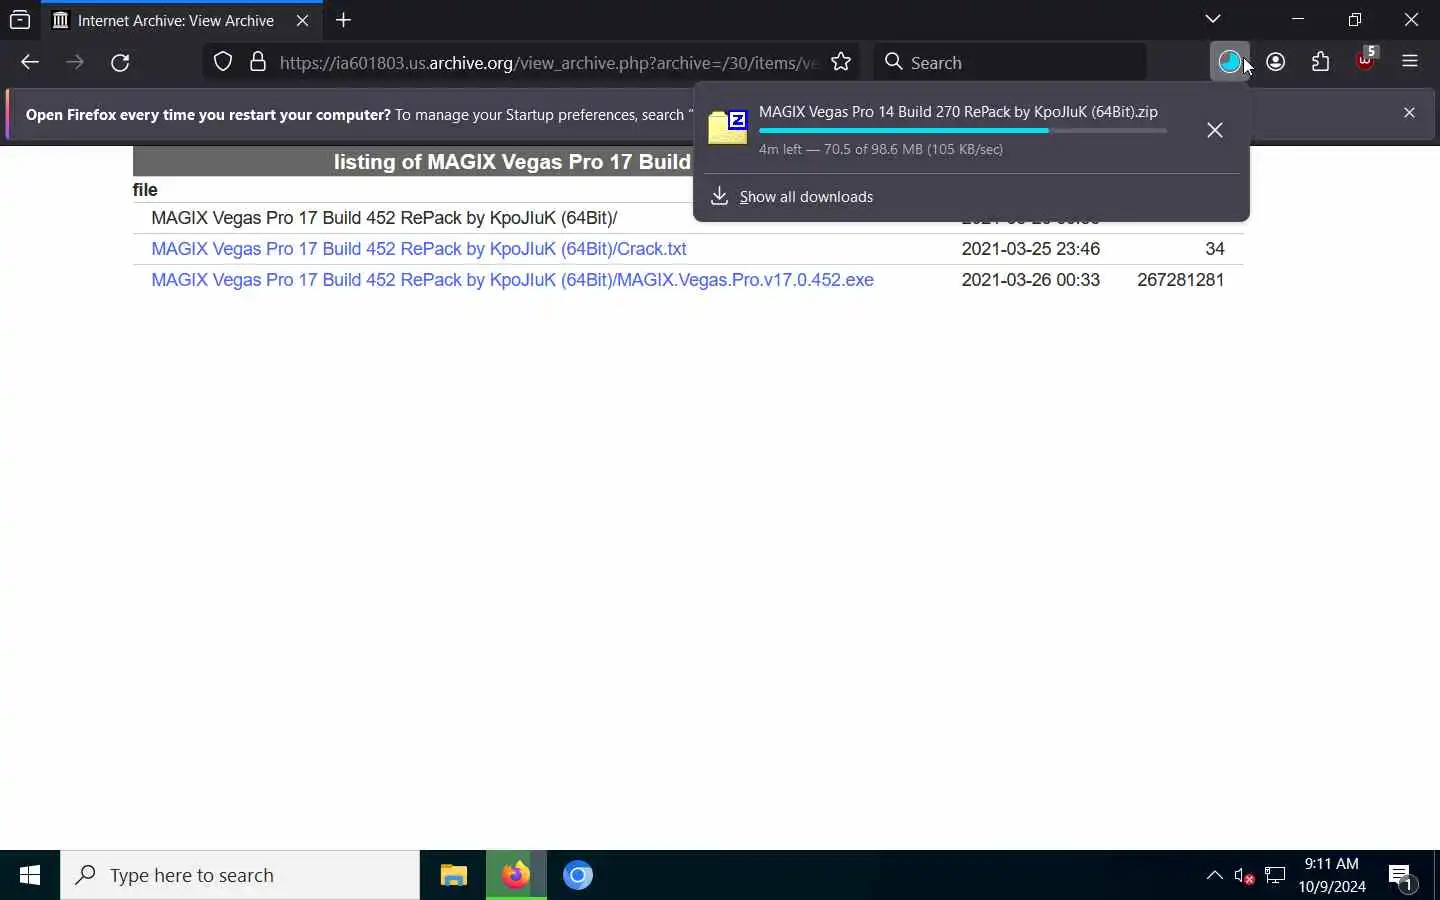1440x900 pixels.
Task: Minimize the Firefox window
Action: click(x=1298, y=19)
